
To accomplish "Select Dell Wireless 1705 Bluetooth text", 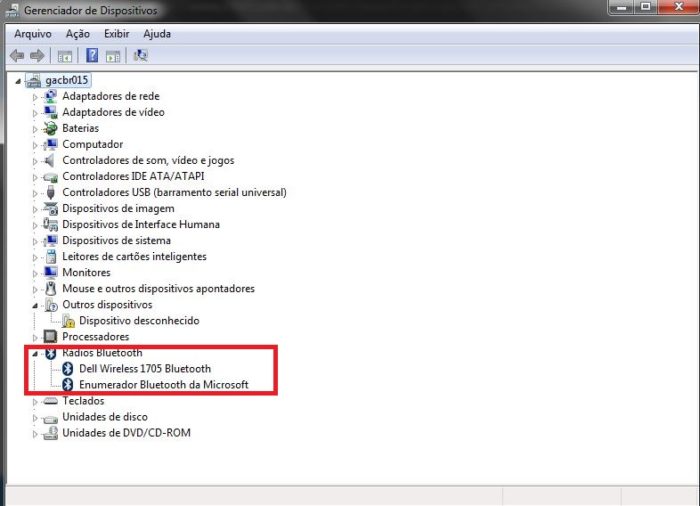I will [145, 368].
